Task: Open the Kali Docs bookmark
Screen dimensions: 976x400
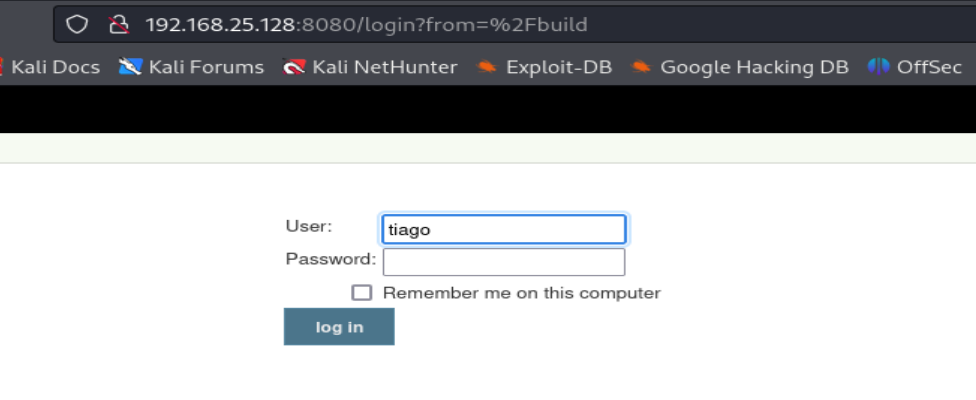Action: pos(55,67)
